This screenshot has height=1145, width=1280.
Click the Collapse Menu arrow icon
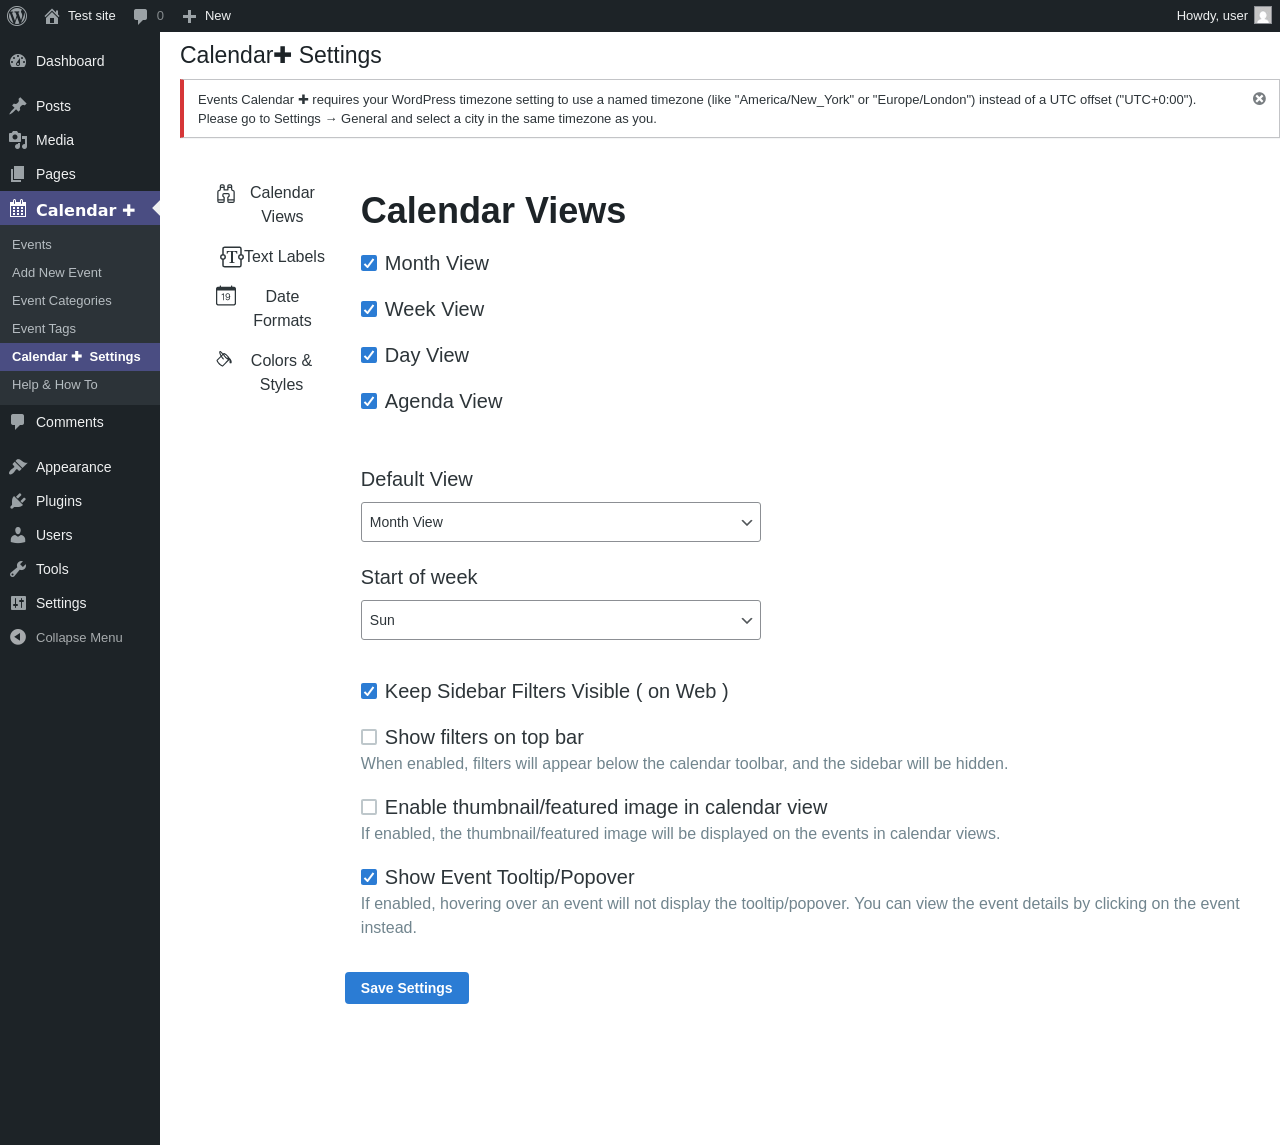18,637
